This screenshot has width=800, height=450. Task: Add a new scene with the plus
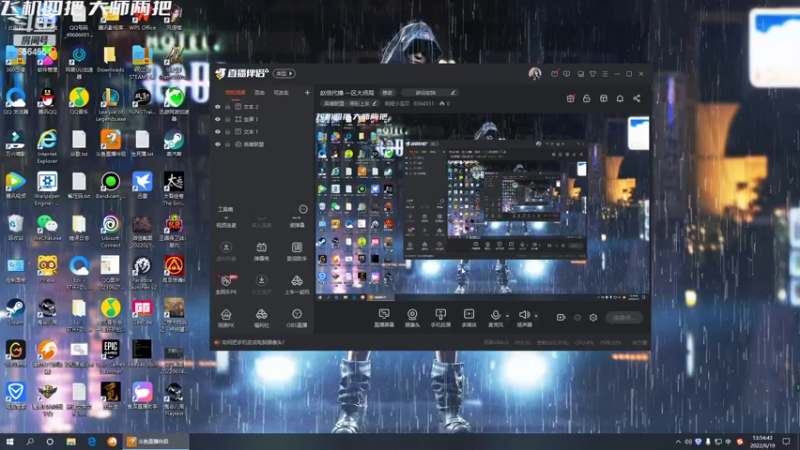coord(307,93)
